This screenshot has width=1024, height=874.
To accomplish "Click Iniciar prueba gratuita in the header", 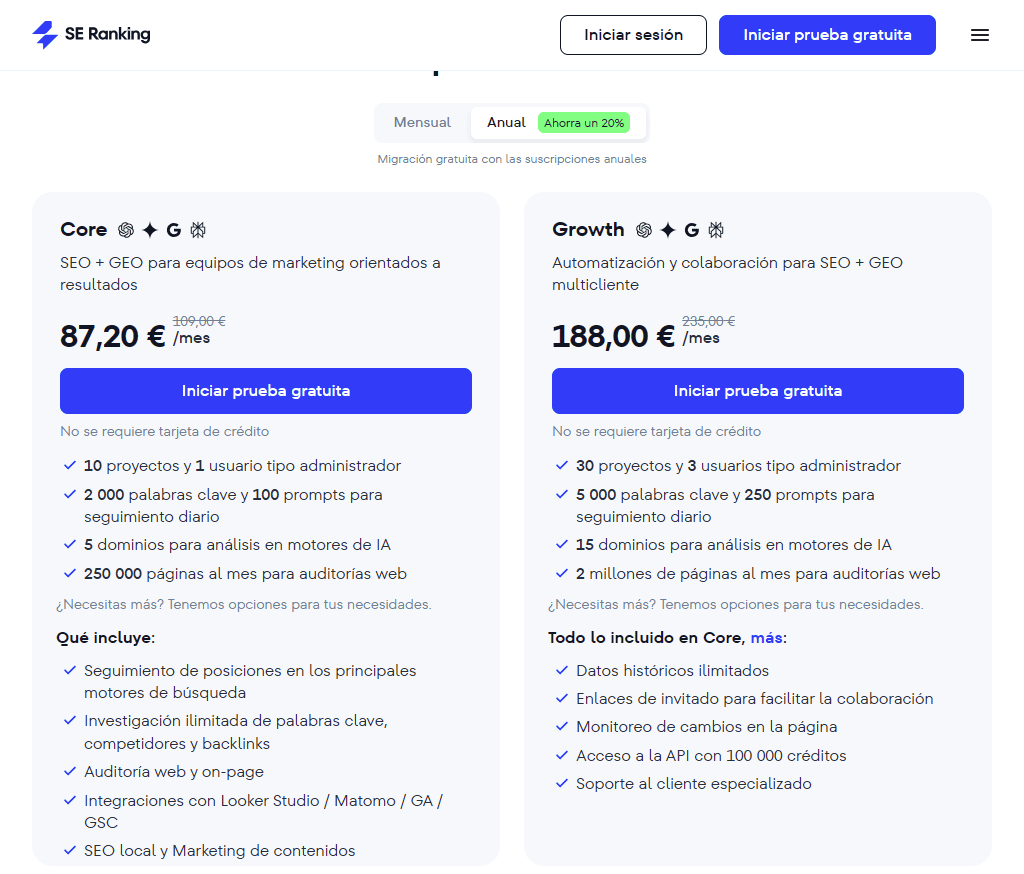I will (827, 34).
